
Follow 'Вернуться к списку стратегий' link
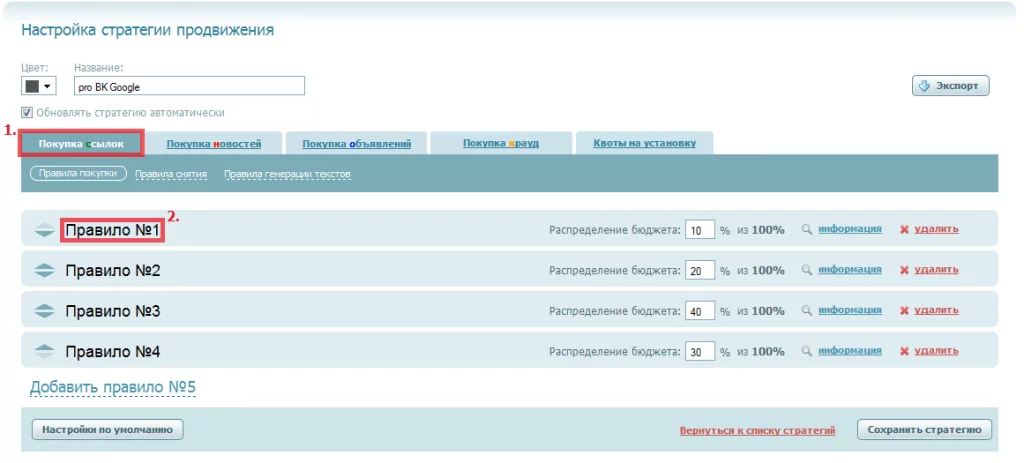tap(758, 431)
